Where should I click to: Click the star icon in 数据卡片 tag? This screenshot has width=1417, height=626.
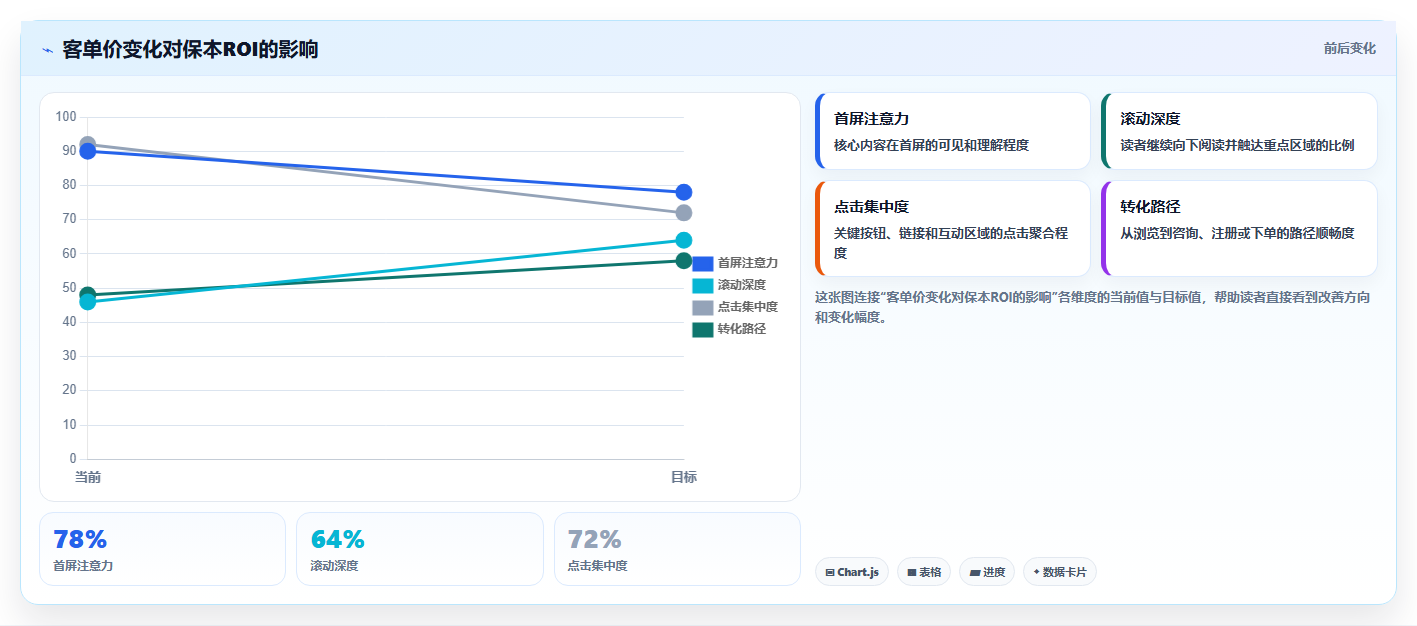pyautogui.click(x=1036, y=572)
